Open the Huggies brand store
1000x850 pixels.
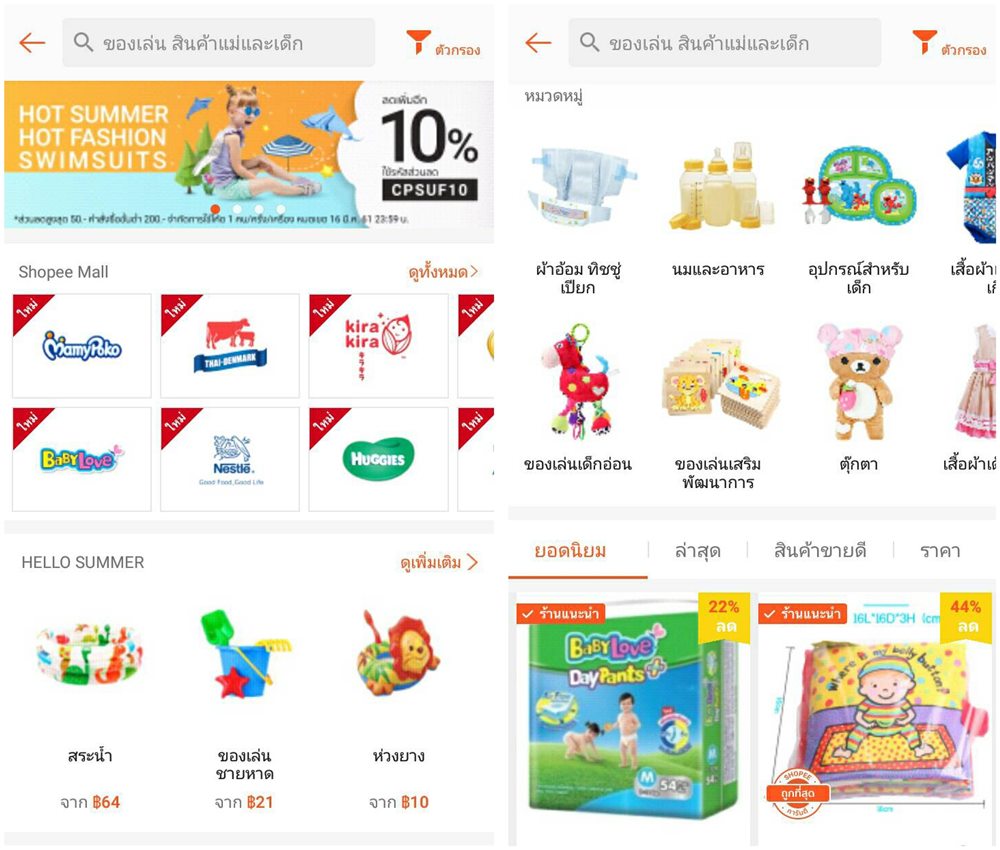point(378,459)
